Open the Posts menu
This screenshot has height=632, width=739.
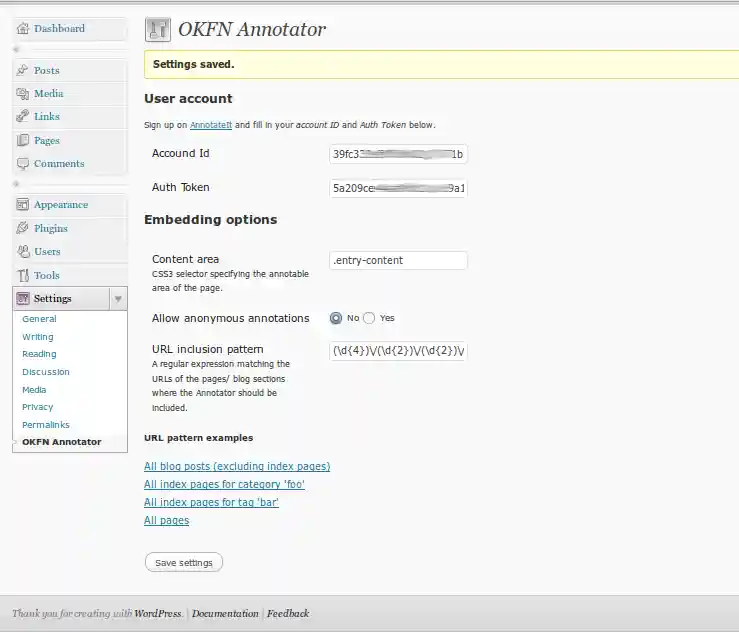point(47,70)
